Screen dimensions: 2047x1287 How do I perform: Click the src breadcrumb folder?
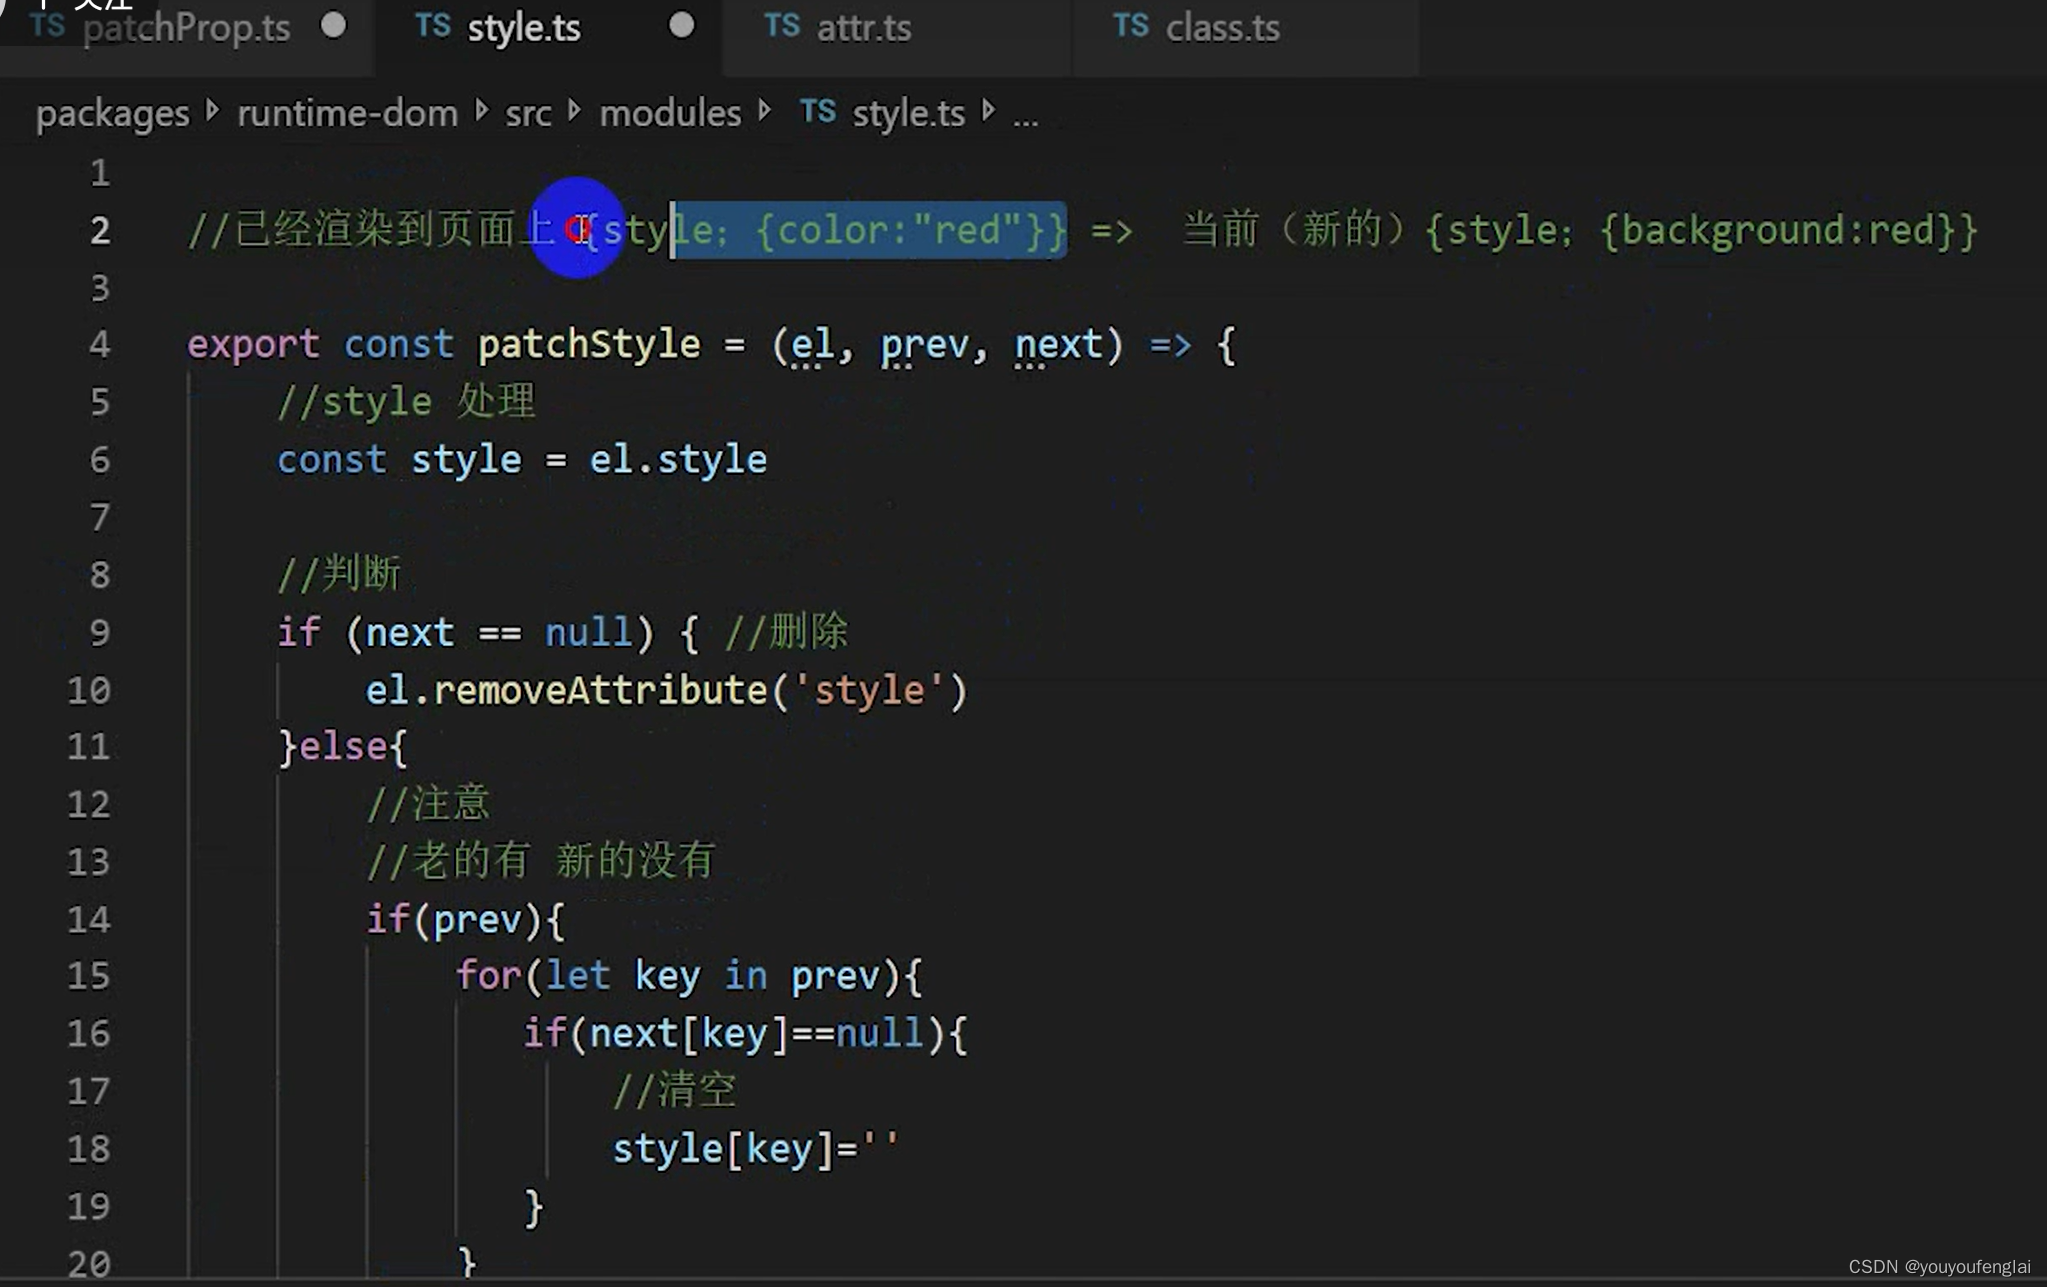click(x=528, y=113)
